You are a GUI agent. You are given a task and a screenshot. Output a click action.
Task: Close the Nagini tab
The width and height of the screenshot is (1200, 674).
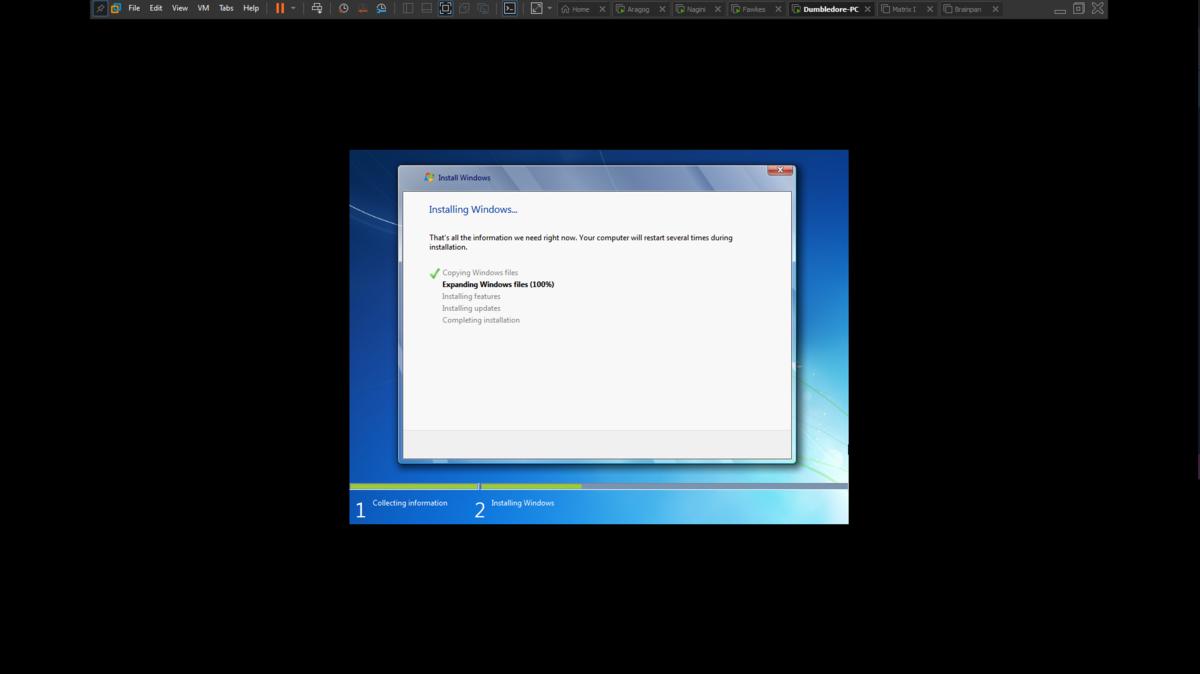tap(718, 9)
